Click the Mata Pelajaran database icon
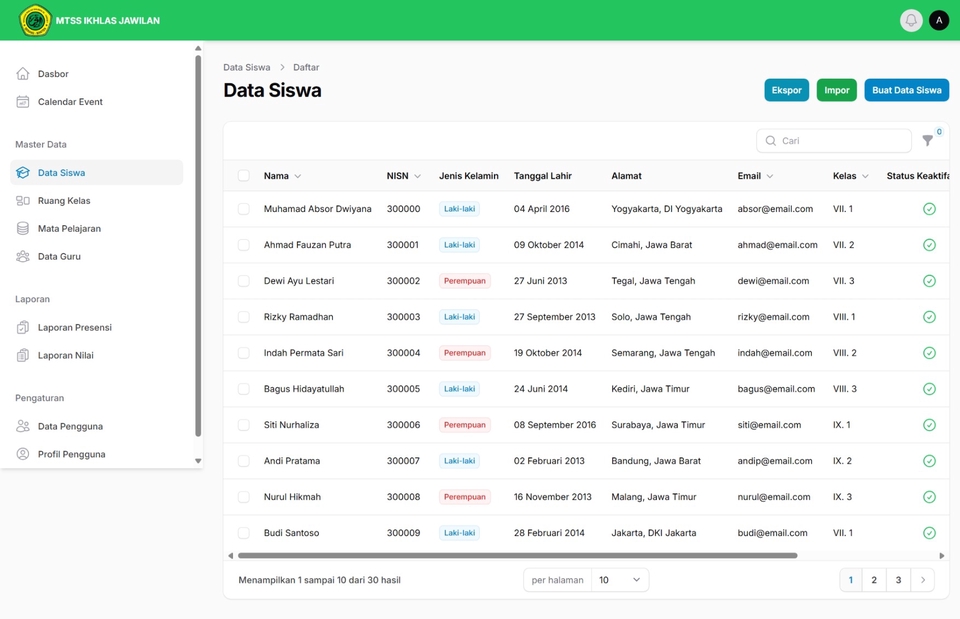The height and width of the screenshot is (619, 960). pyautogui.click(x=23, y=228)
